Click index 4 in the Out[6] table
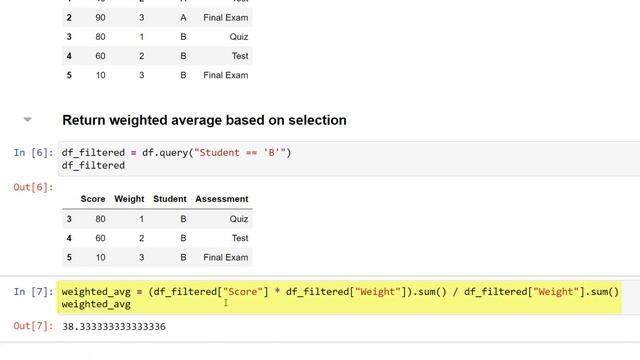Viewport: 640px width, 360px height. coord(69,238)
